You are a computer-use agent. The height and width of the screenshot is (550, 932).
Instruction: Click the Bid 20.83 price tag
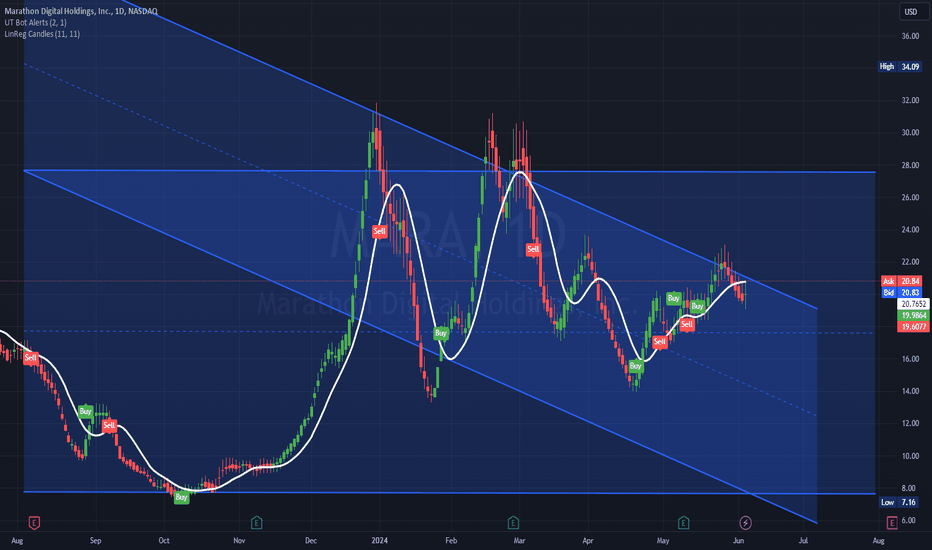point(902,293)
